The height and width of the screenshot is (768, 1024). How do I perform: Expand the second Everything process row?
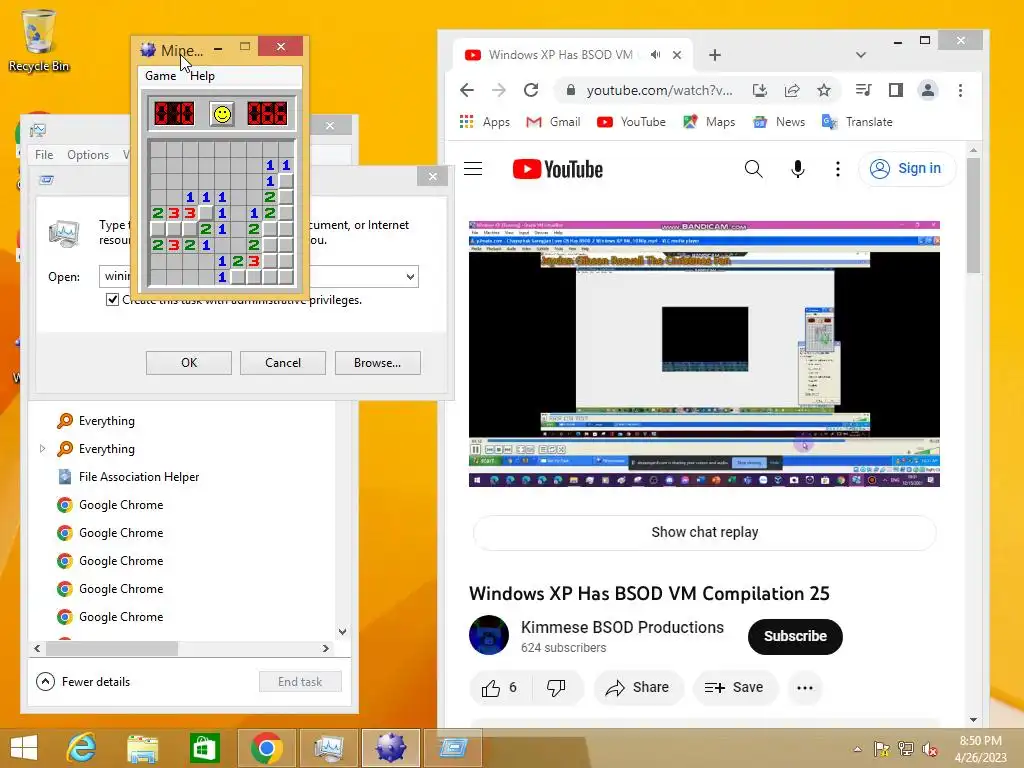[x=42, y=449]
